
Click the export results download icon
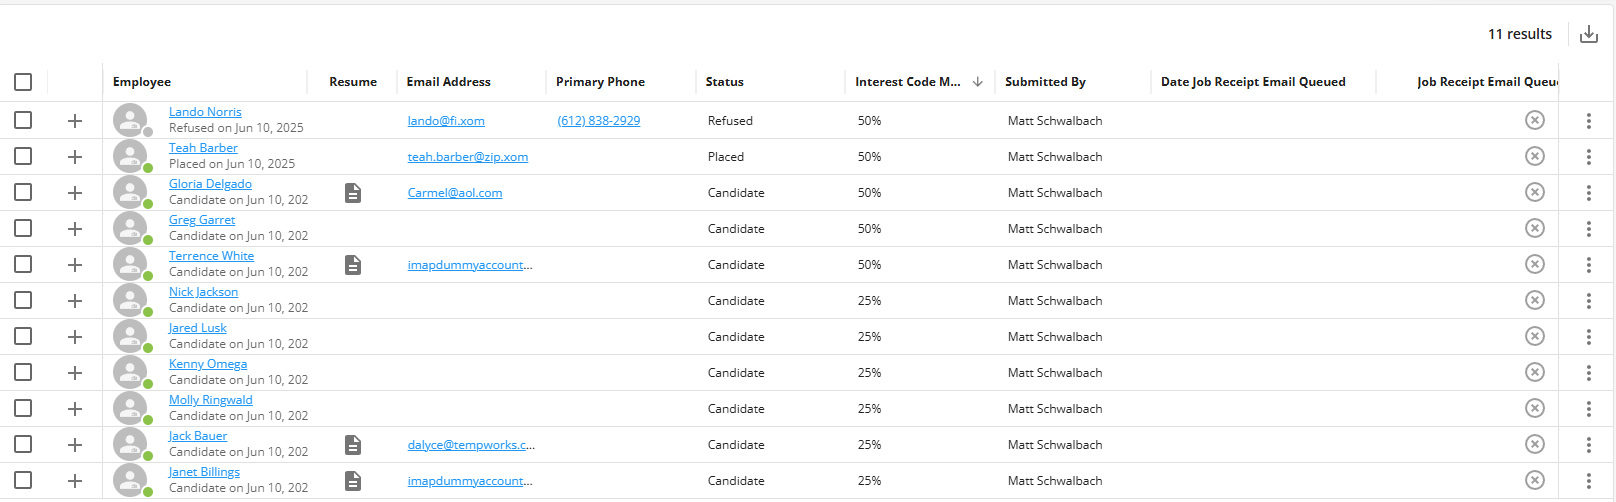[x=1588, y=35]
